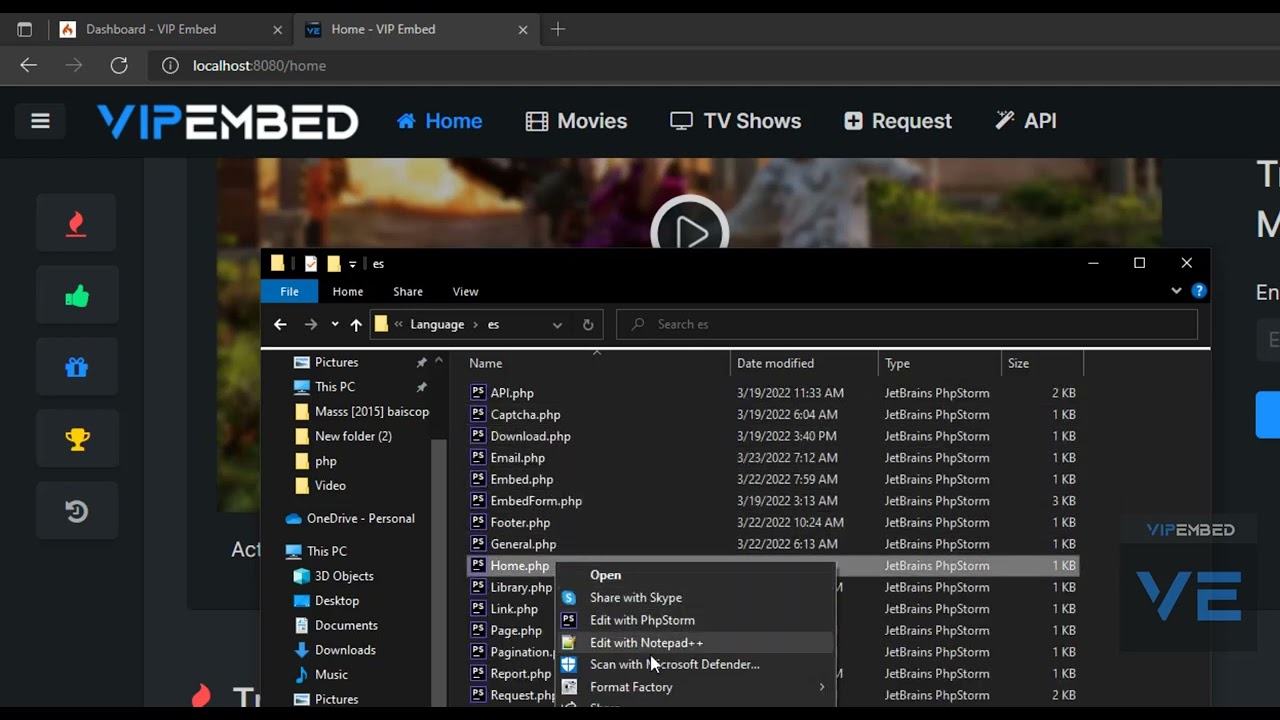
Task: Open a new browser tab
Action: click(558, 29)
